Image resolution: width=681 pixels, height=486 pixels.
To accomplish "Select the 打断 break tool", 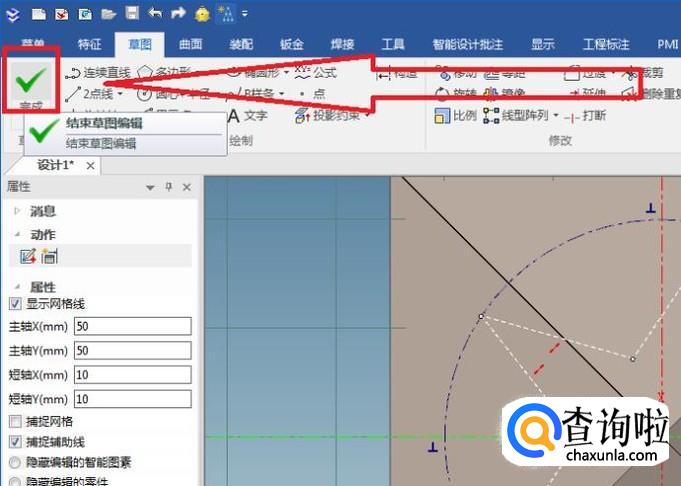I will [585, 116].
